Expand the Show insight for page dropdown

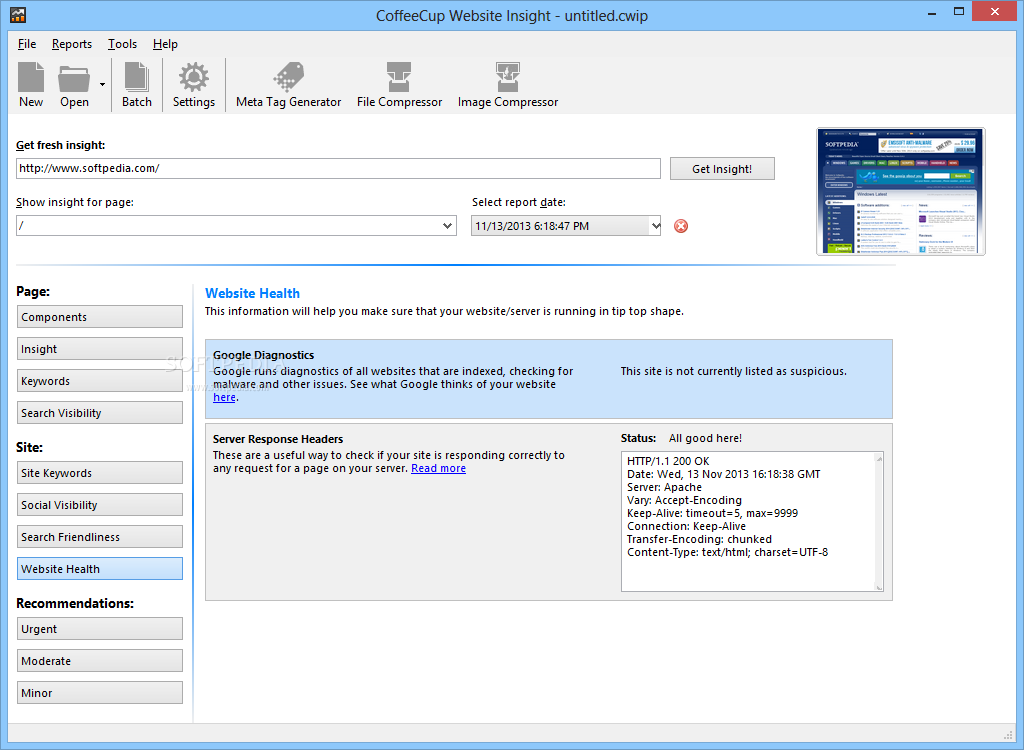(x=447, y=226)
